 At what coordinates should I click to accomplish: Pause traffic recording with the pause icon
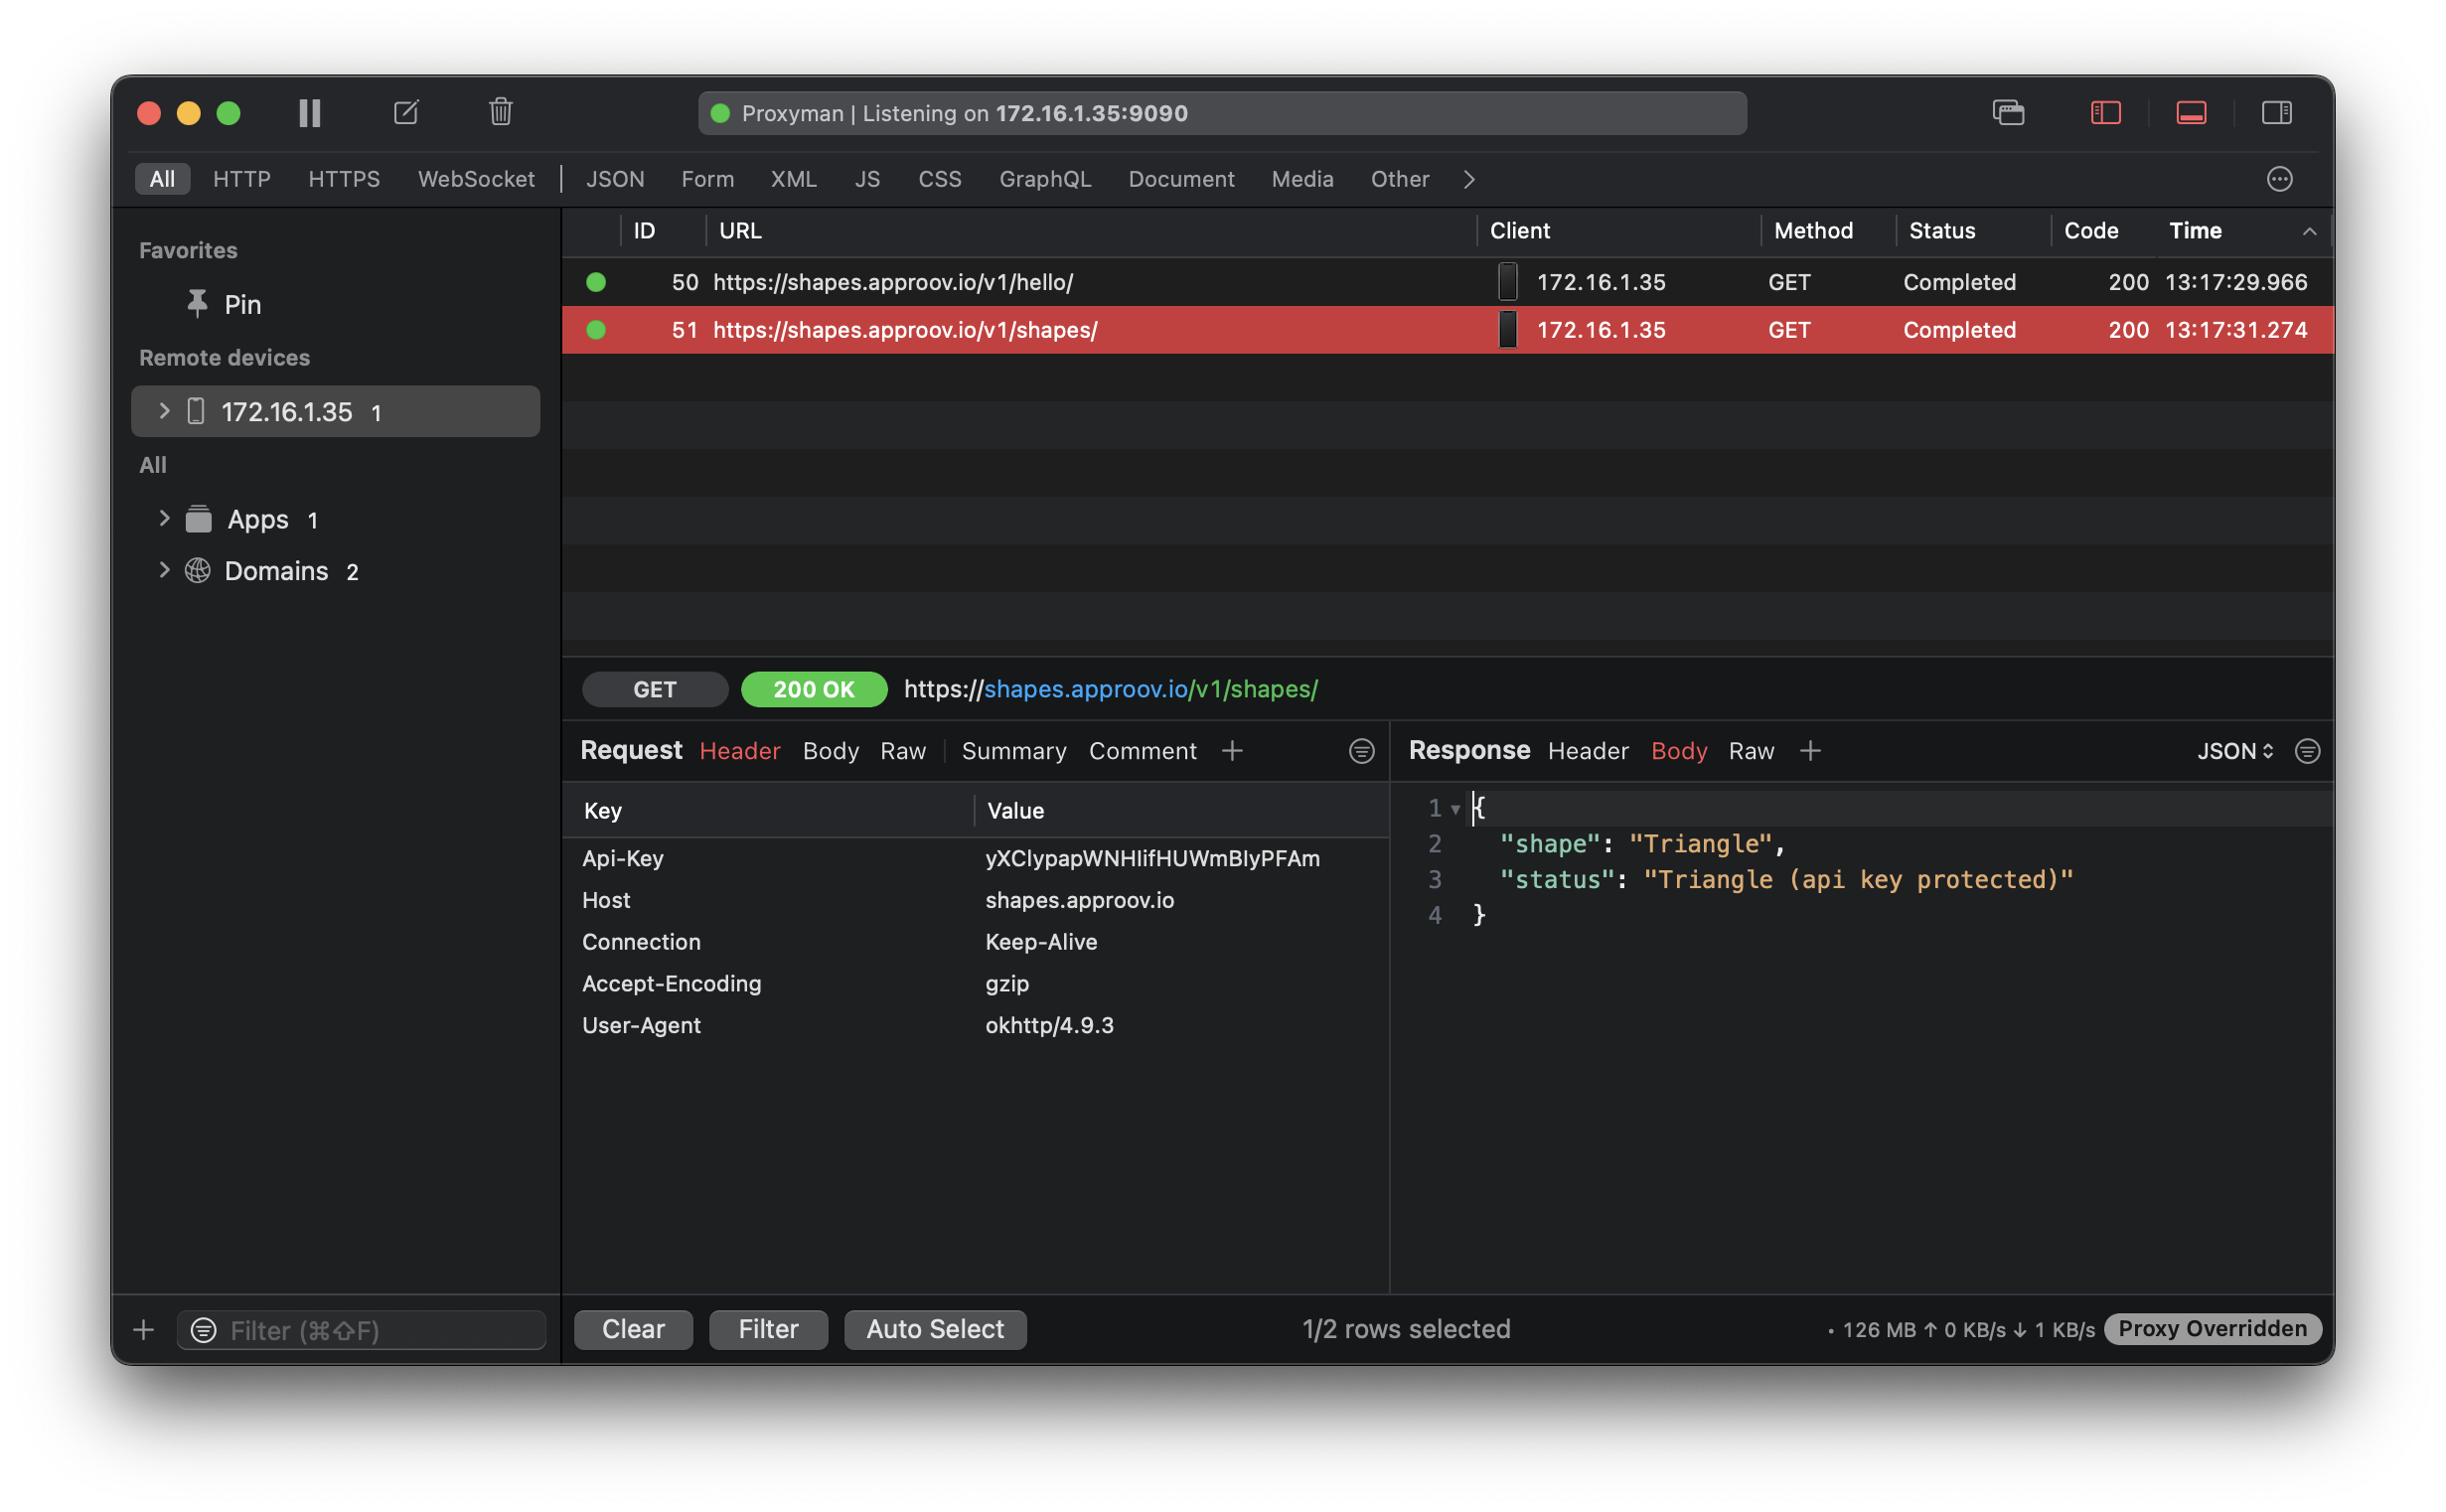[x=310, y=113]
